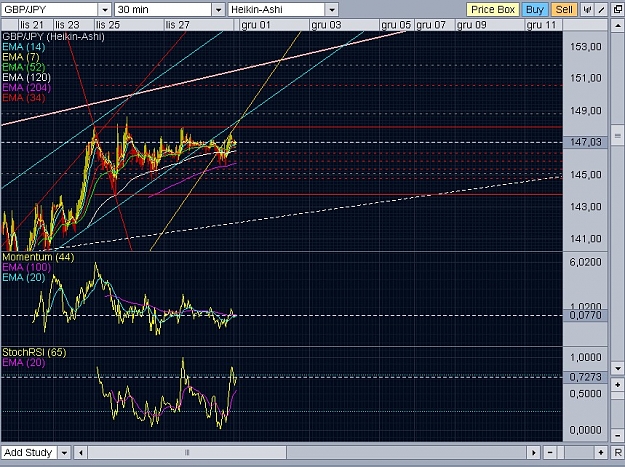Click the vertical zoom minus icon
The image size is (625, 467).
[617, 435]
